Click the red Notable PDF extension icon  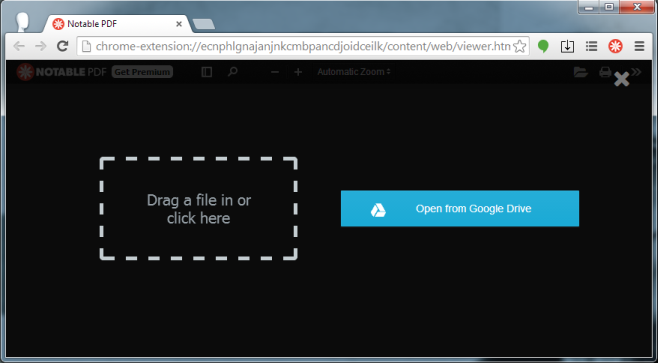pos(615,46)
